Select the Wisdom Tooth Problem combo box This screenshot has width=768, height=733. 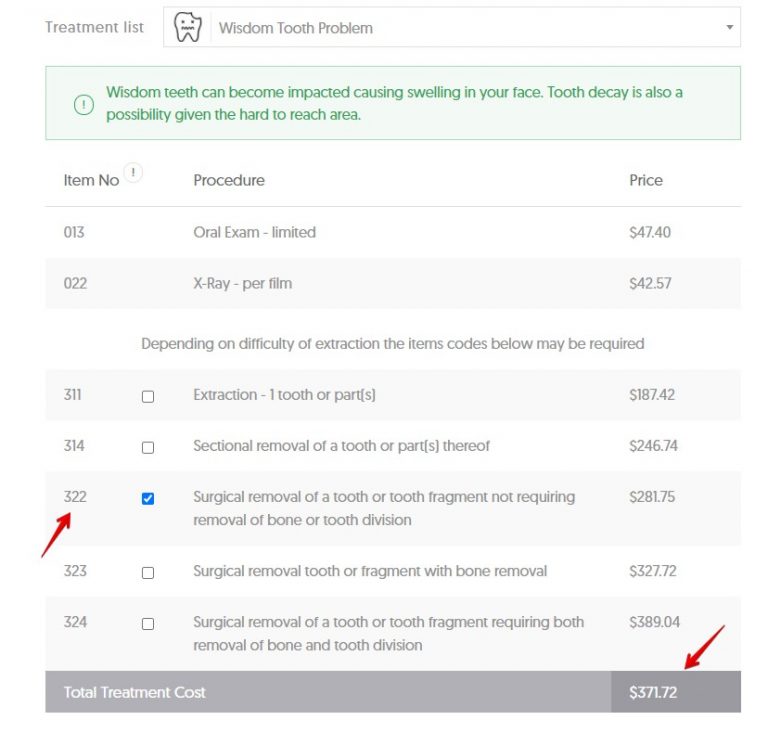[x=452, y=28]
